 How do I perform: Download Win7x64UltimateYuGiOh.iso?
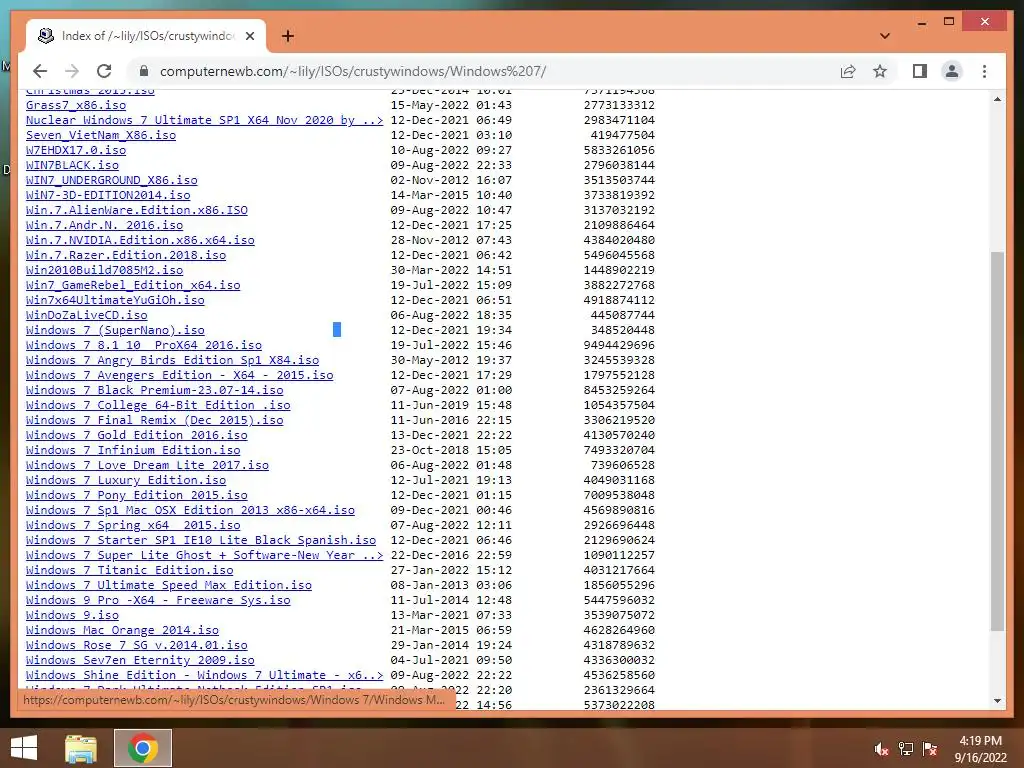pyautogui.click(x=115, y=300)
